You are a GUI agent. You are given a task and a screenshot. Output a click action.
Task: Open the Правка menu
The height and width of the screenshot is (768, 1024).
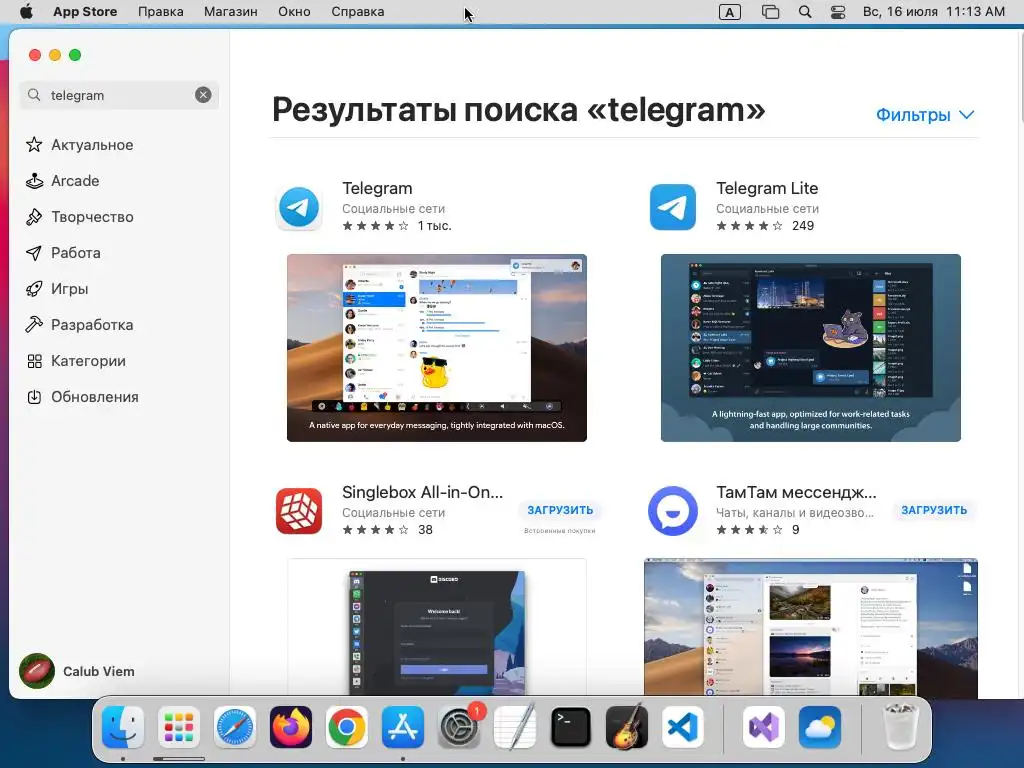coord(161,12)
